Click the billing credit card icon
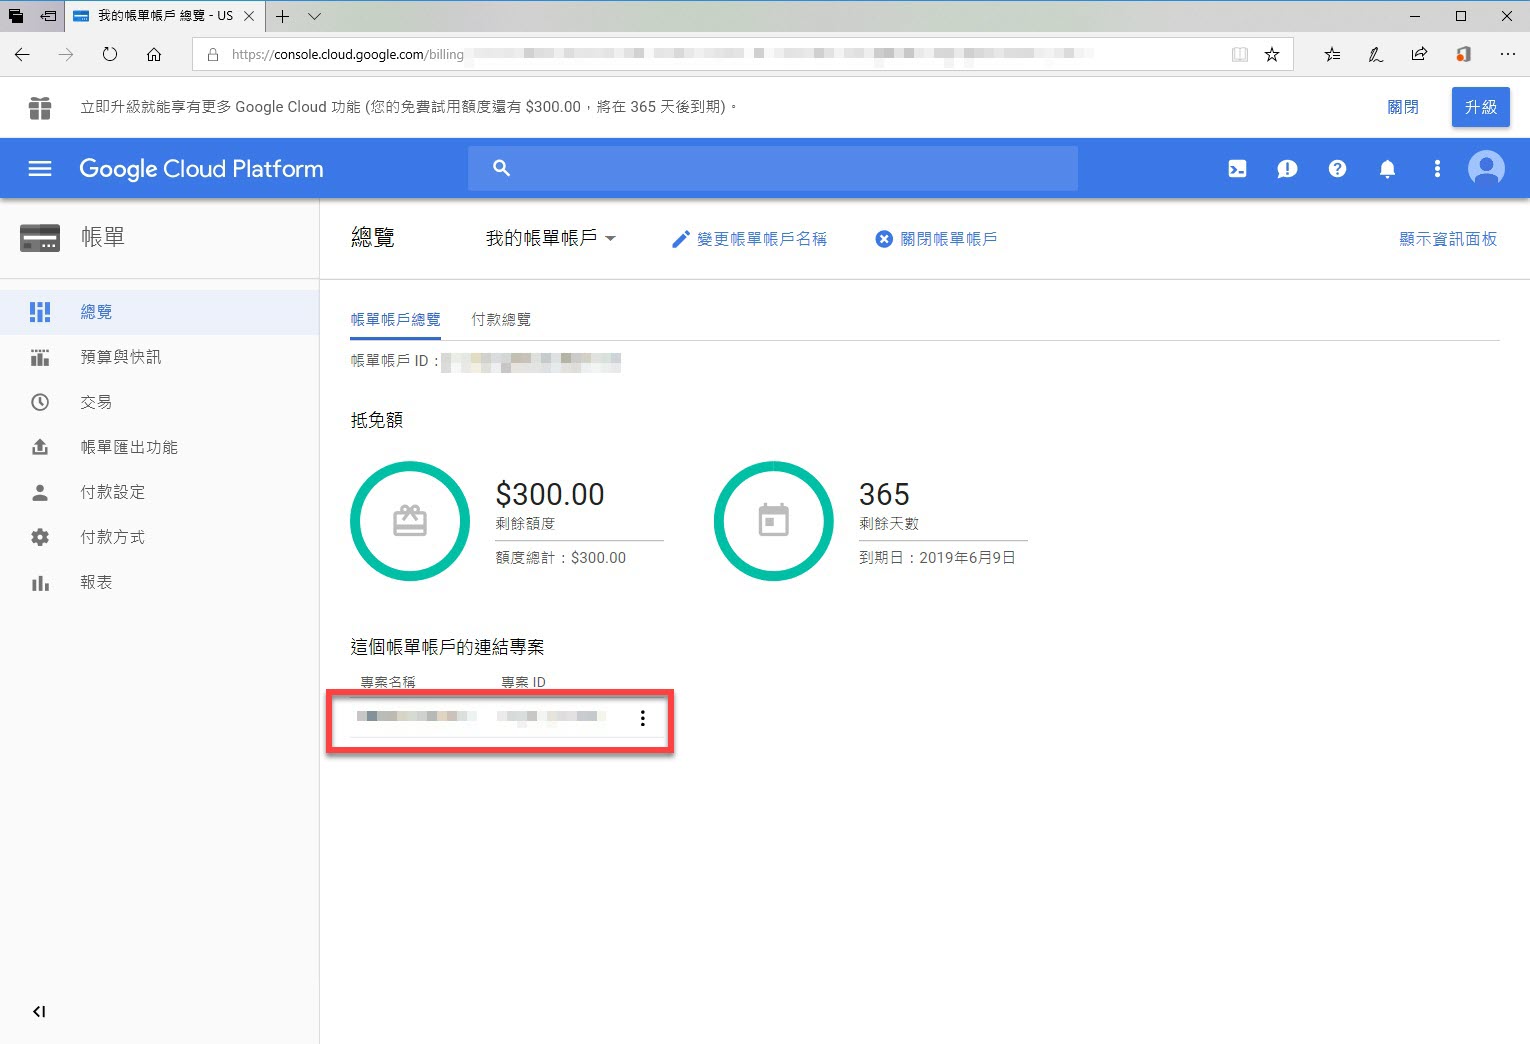This screenshot has width=1530, height=1044. (40, 238)
